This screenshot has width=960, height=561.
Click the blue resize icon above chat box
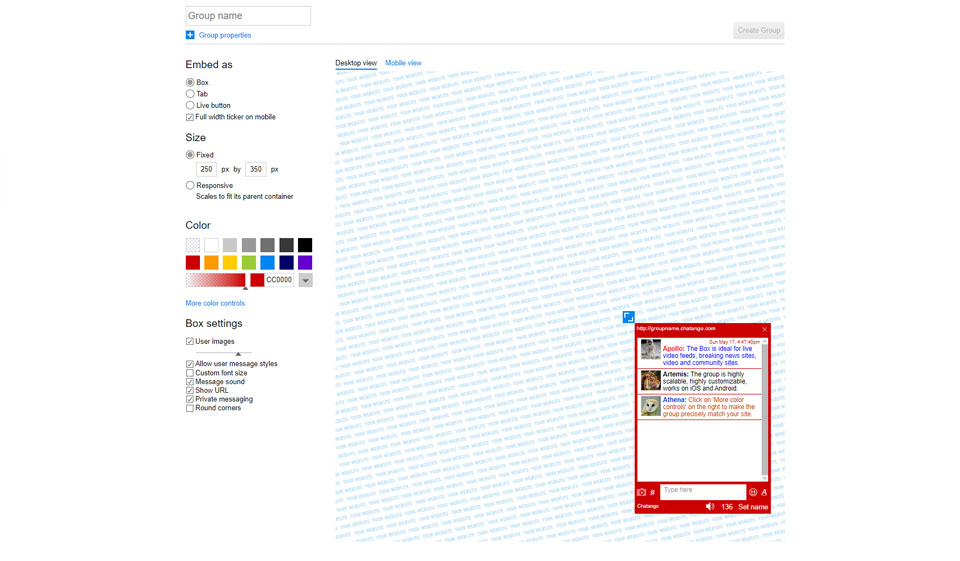point(628,317)
